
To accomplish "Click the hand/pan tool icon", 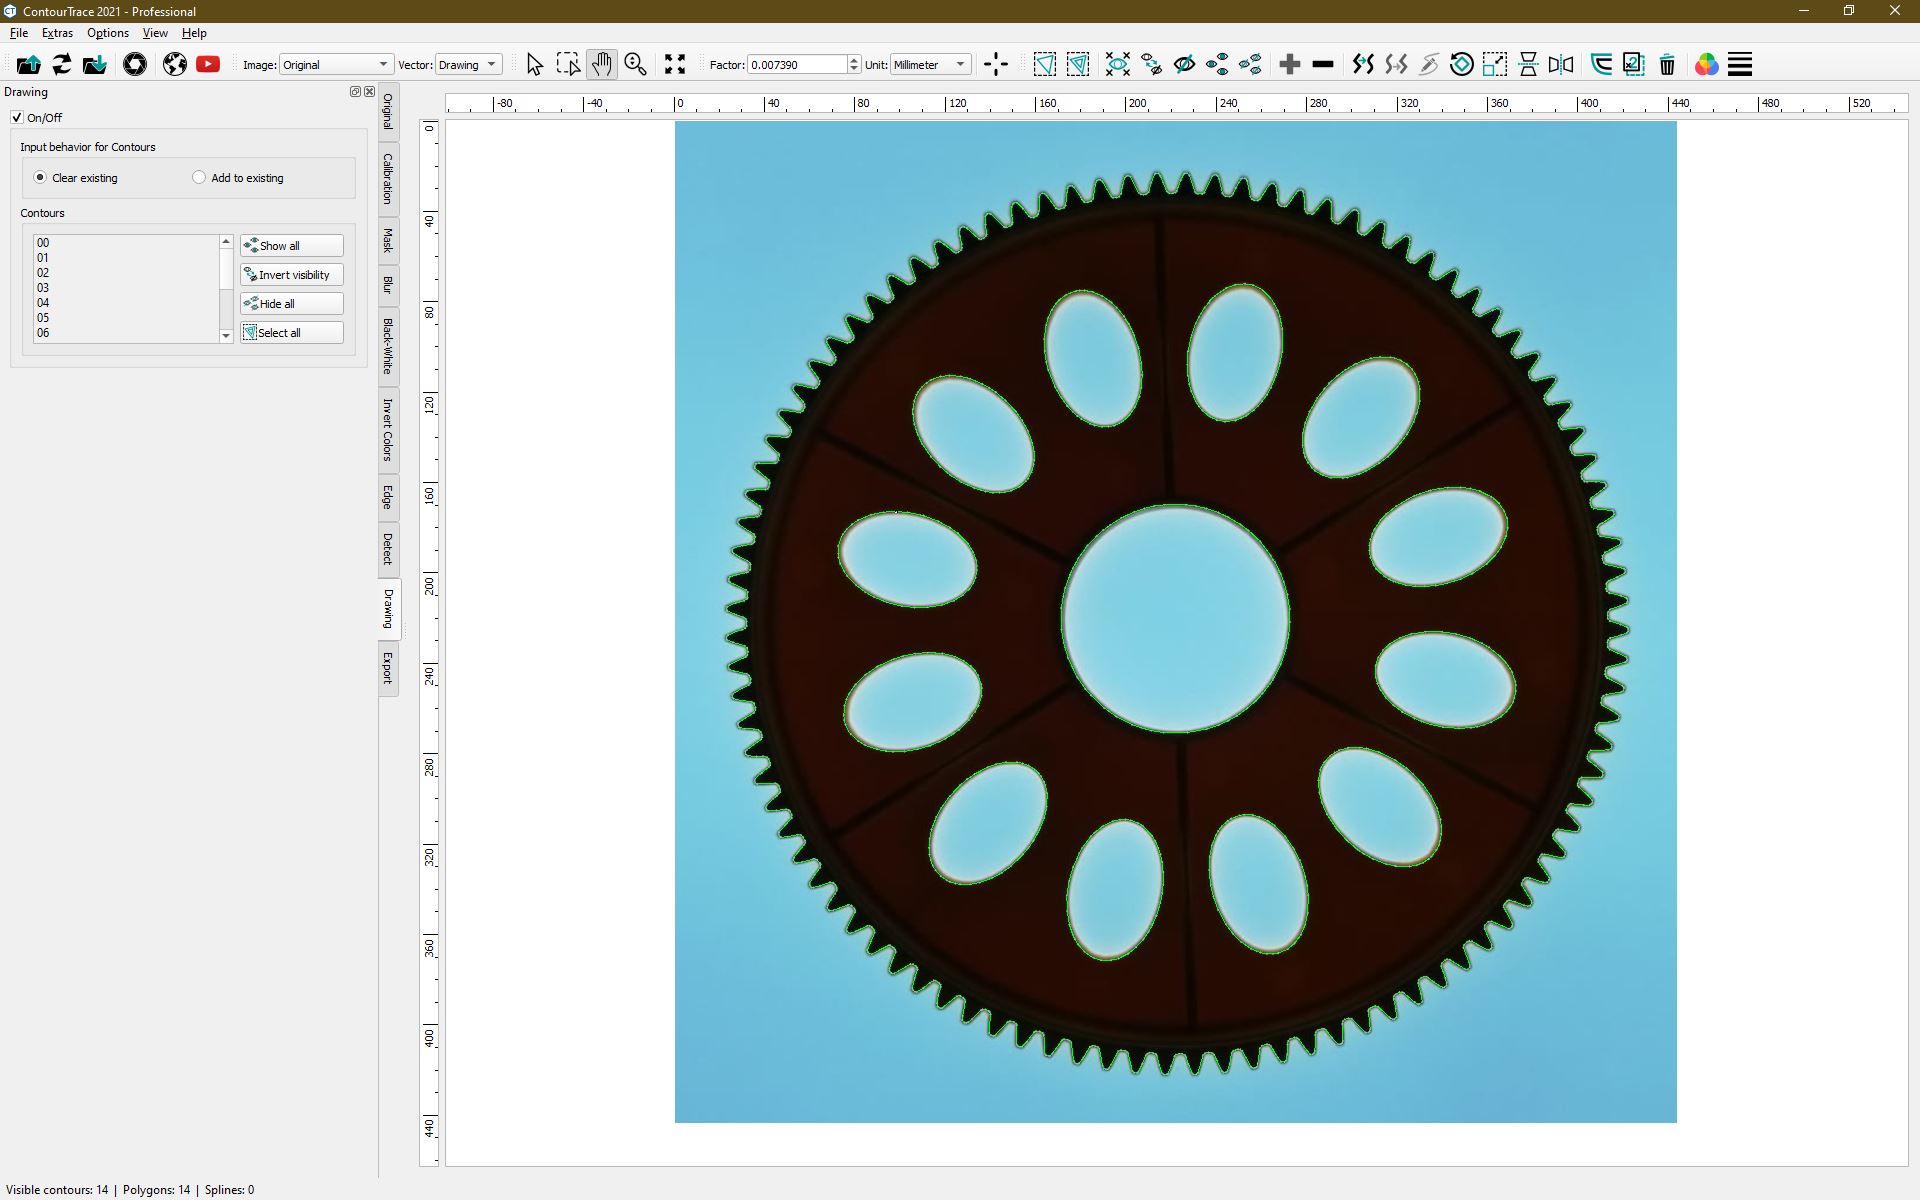I will point(603,65).
